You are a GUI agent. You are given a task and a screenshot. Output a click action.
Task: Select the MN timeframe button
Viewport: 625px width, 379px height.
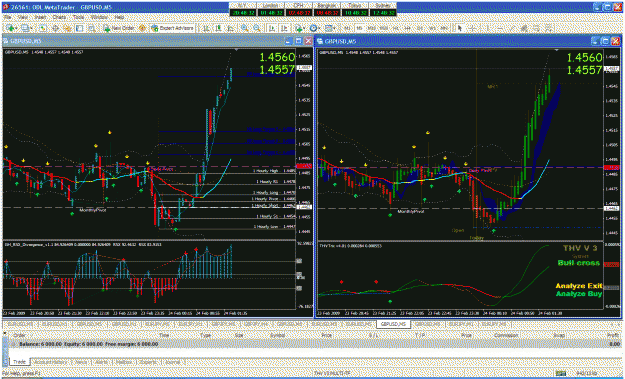(x=444, y=28)
